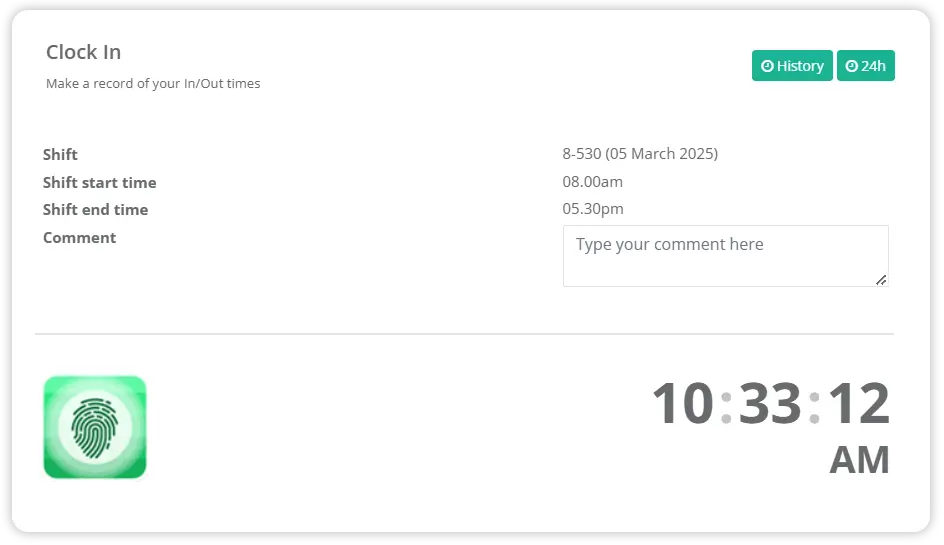Click the 'AM' indicator under the clock
Screen dimensions: 944x545
pyautogui.click(x=859, y=460)
